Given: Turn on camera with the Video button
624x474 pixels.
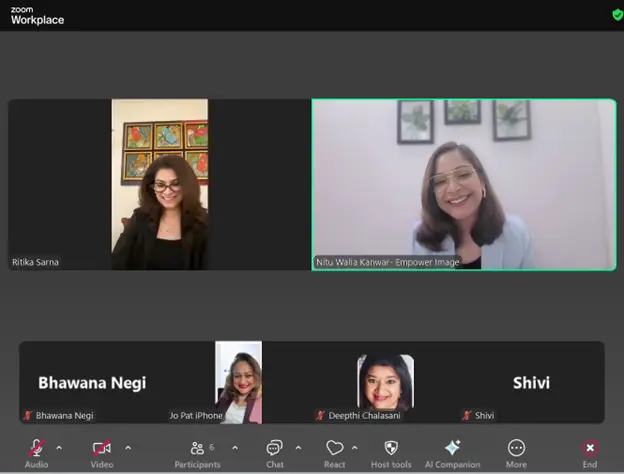Looking at the screenshot, I should click(101, 449).
